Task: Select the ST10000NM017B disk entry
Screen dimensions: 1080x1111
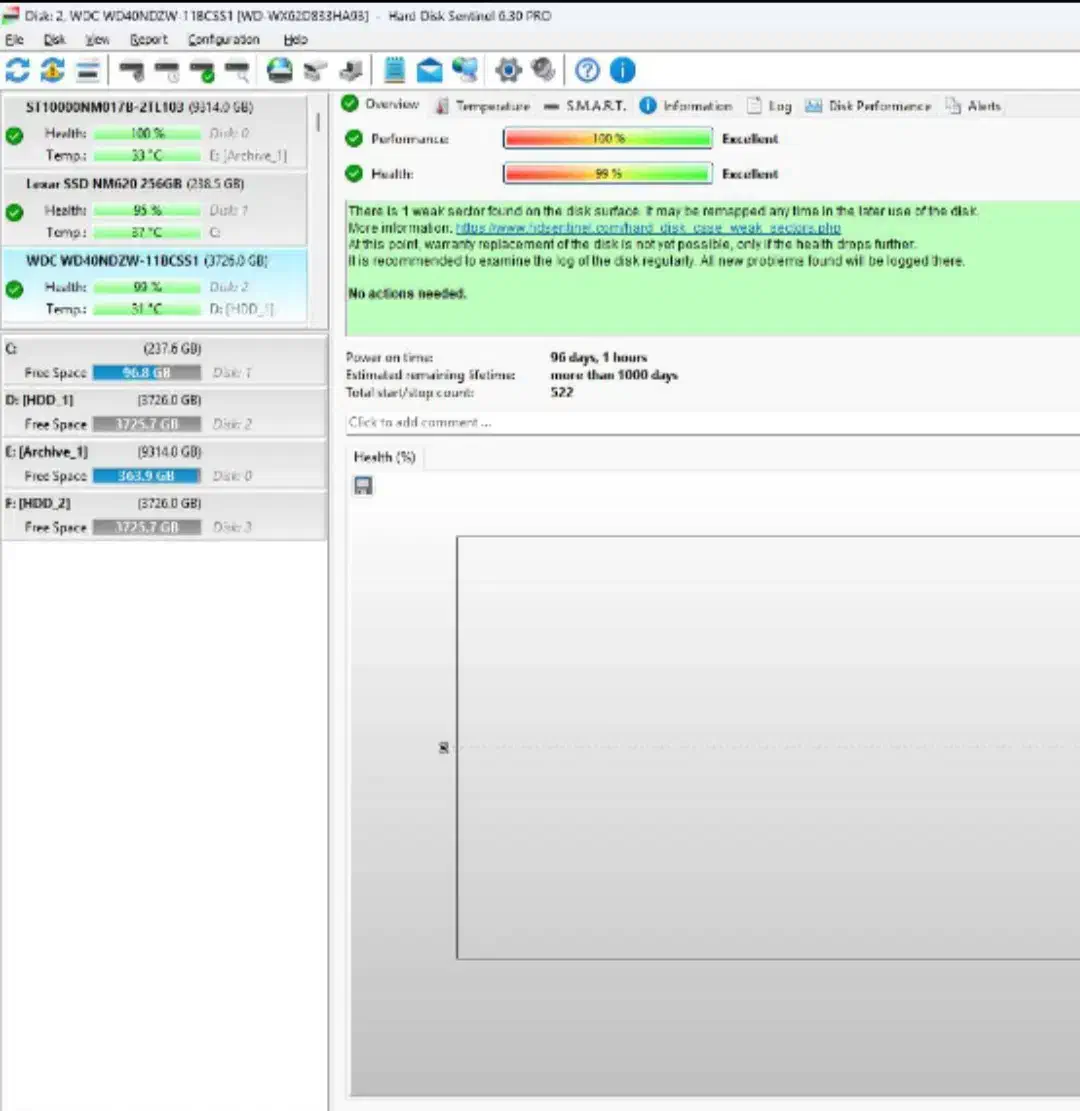Action: [x=138, y=106]
